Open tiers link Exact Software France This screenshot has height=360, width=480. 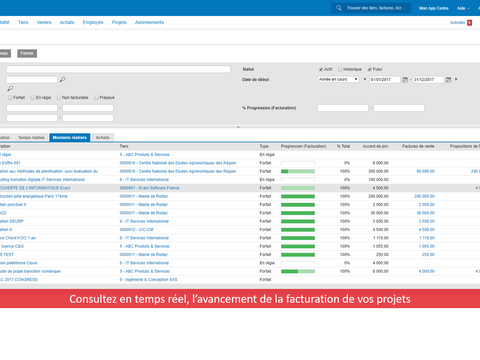149,188
